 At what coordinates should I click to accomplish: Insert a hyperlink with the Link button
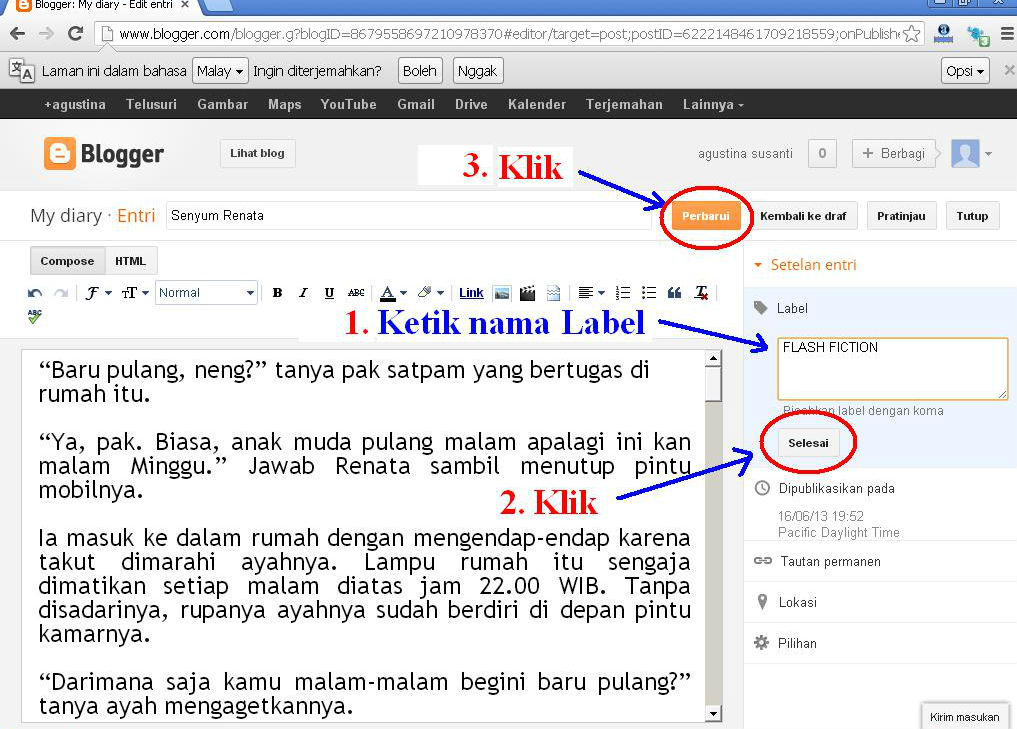[471, 293]
